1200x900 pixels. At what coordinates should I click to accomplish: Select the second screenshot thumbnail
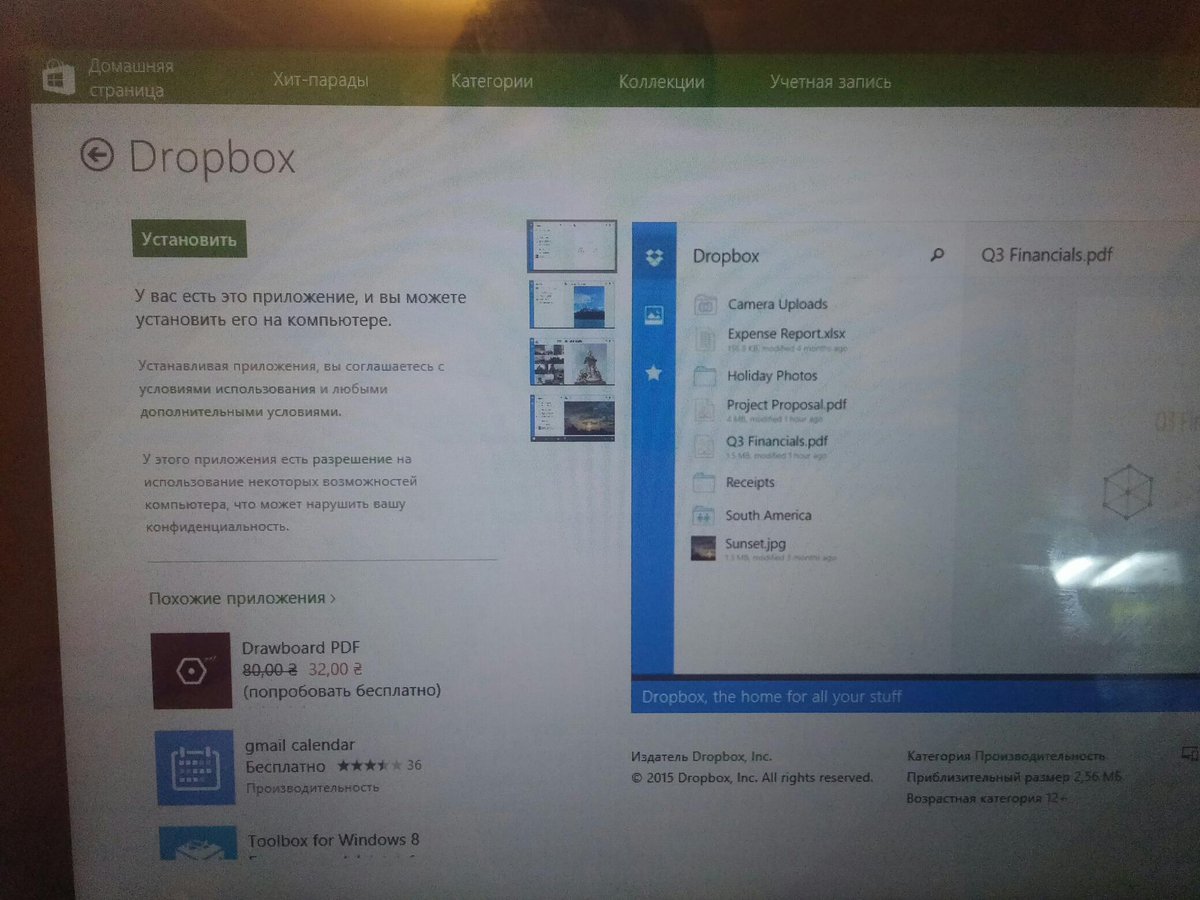pyautogui.click(x=571, y=305)
